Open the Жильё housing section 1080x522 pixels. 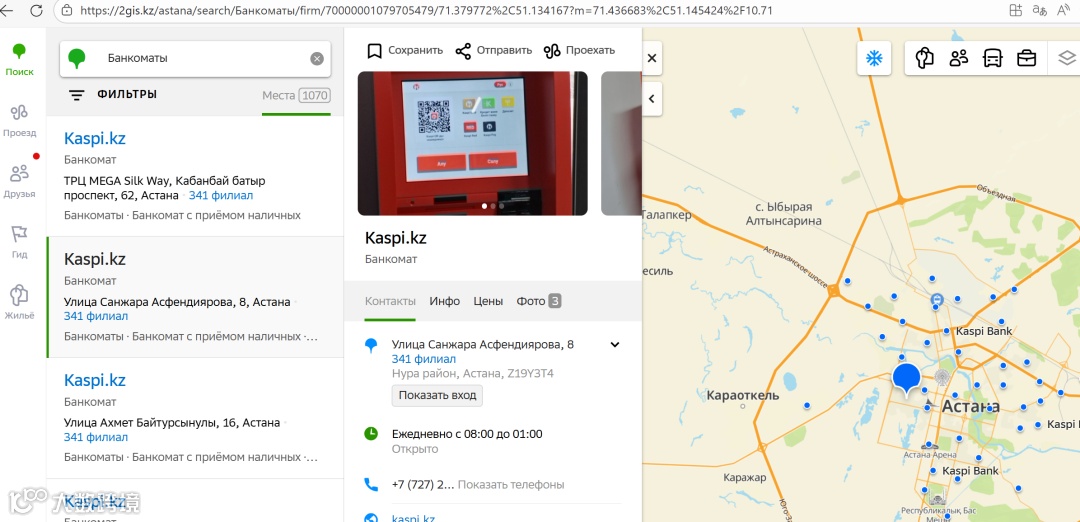pyautogui.click(x=19, y=303)
